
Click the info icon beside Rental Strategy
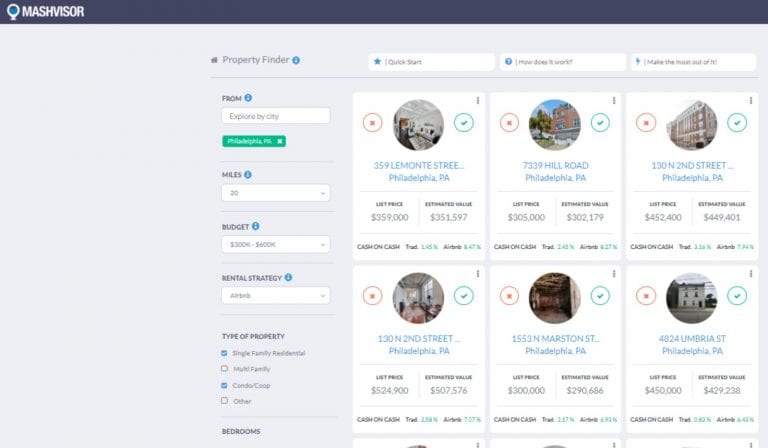point(288,278)
